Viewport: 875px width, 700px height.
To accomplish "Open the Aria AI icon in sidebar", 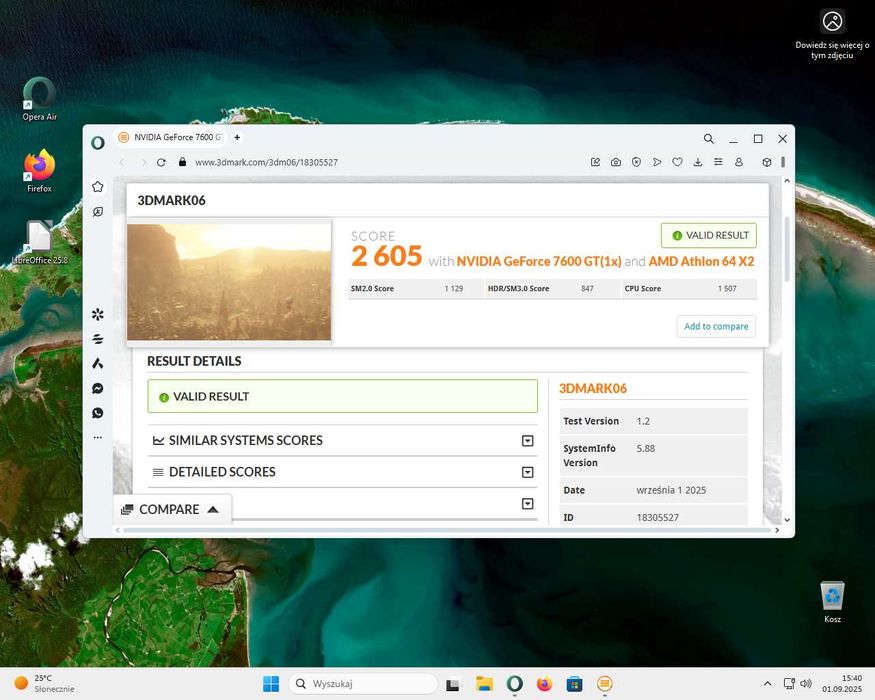I will click(x=98, y=363).
